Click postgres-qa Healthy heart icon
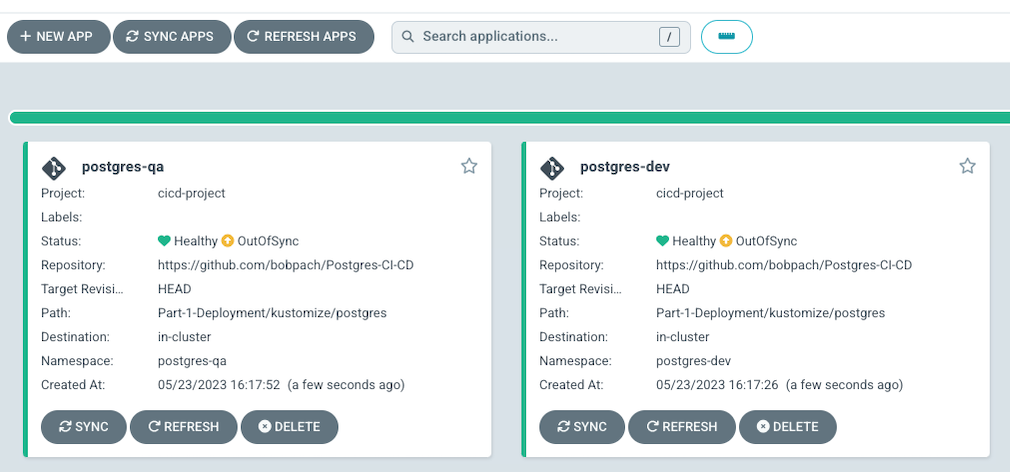This screenshot has width=1010, height=472. click(165, 241)
